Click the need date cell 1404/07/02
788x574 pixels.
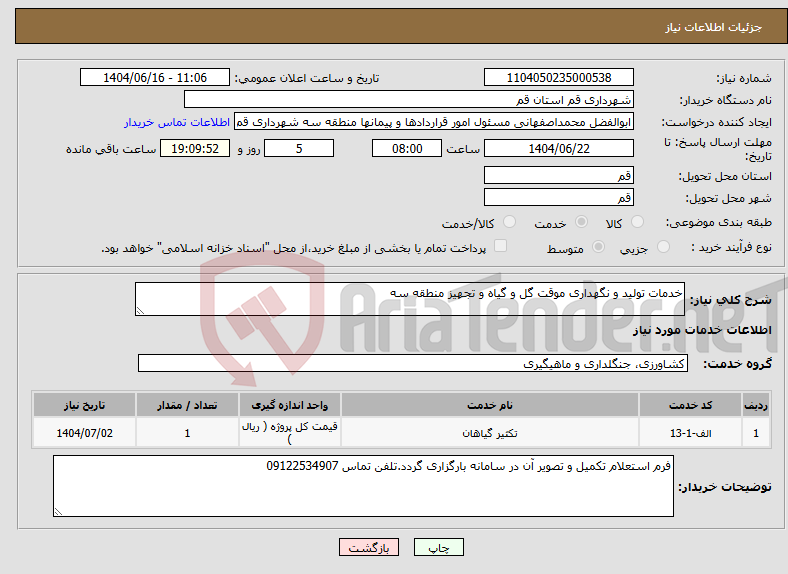[84, 433]
